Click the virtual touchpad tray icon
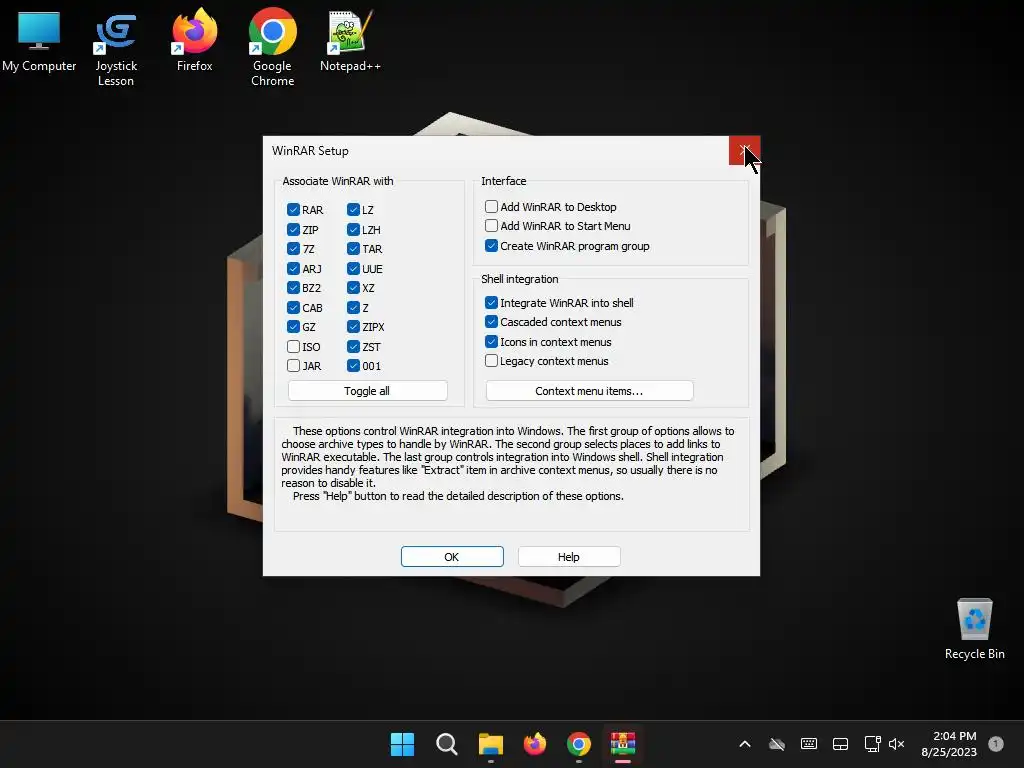The width and height of the screenshot is (1024, 768). pos(840,744)
